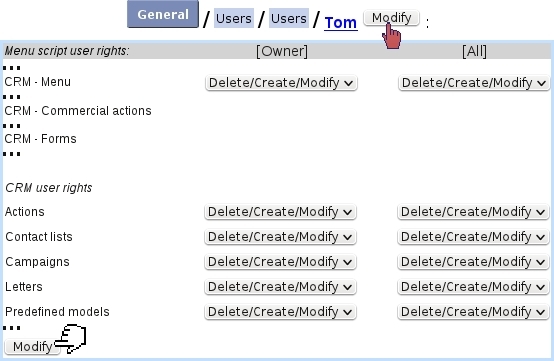Open the All rights dropdown for Letters
554x361 pixels.
click(473, 287)
